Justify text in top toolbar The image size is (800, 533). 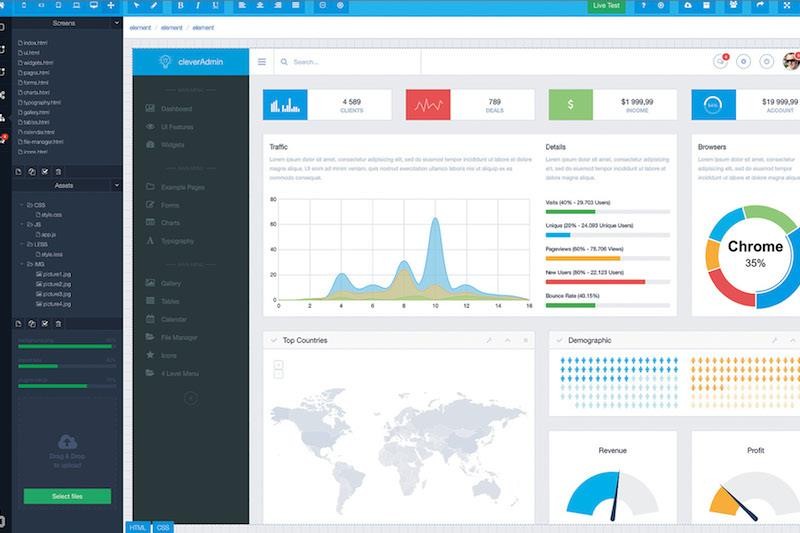tap(295, 5)
